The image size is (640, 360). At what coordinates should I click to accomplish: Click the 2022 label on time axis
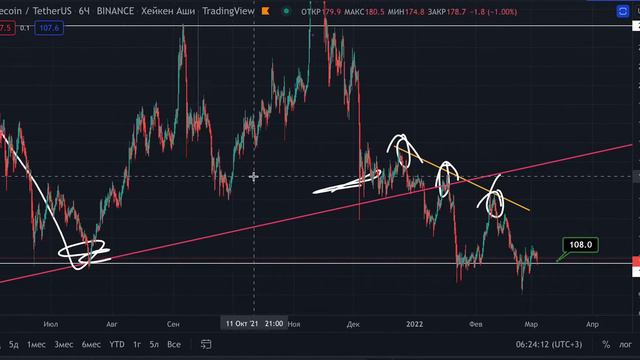415,324
